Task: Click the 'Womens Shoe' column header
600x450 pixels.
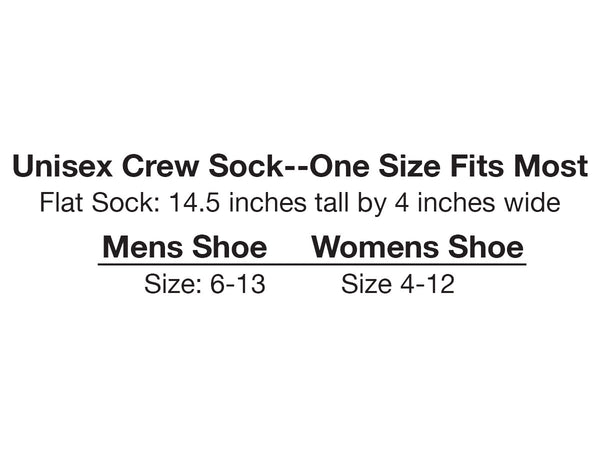Action: (418, 246)
